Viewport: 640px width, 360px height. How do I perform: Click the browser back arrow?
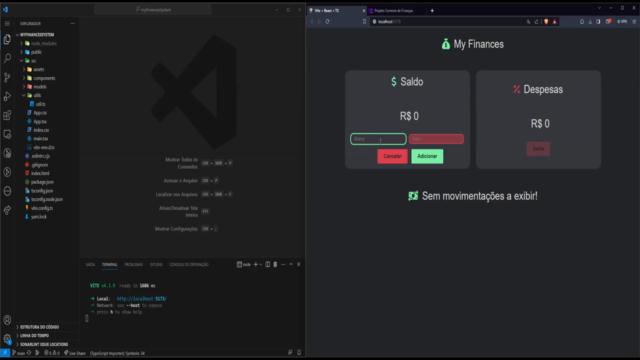[x=311, y=22]
